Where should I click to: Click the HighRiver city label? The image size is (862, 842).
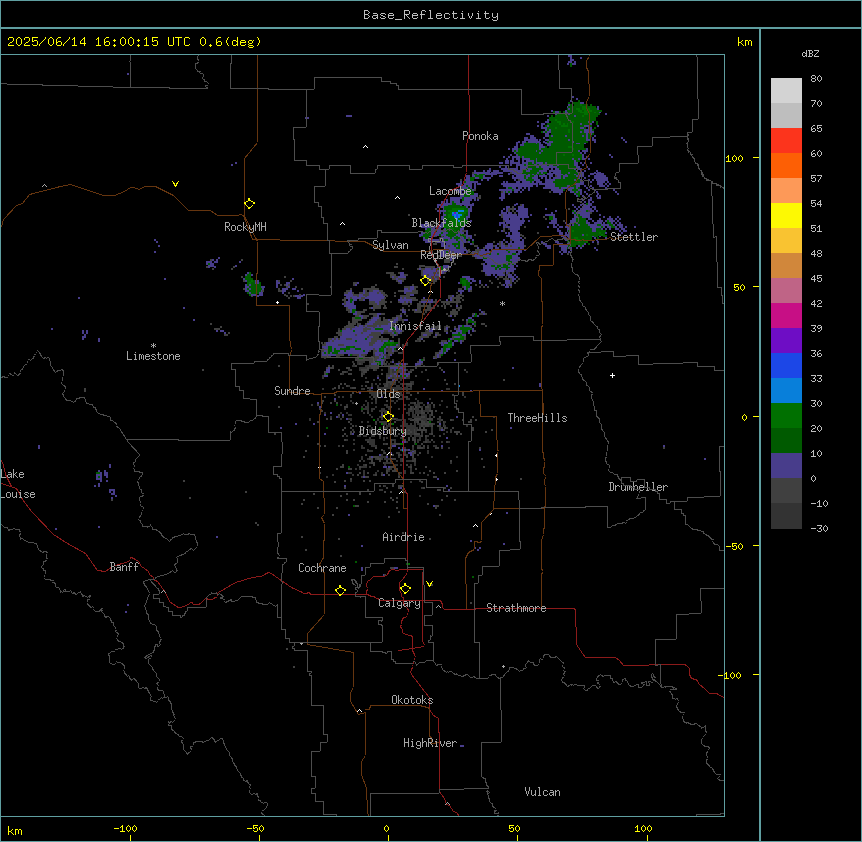(430, 743)
